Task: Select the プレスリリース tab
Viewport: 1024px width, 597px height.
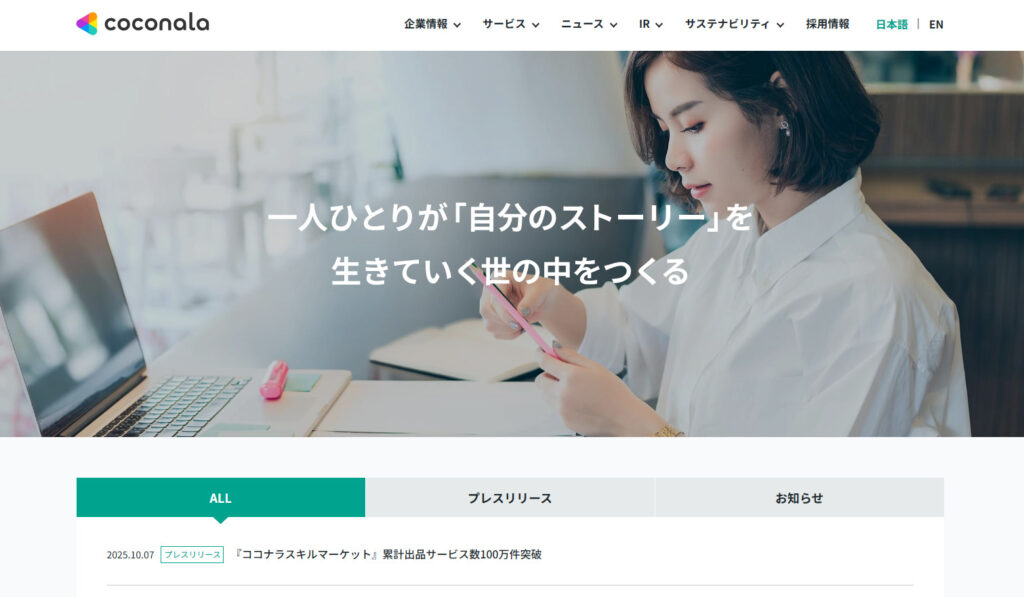Action: (509, 498)
